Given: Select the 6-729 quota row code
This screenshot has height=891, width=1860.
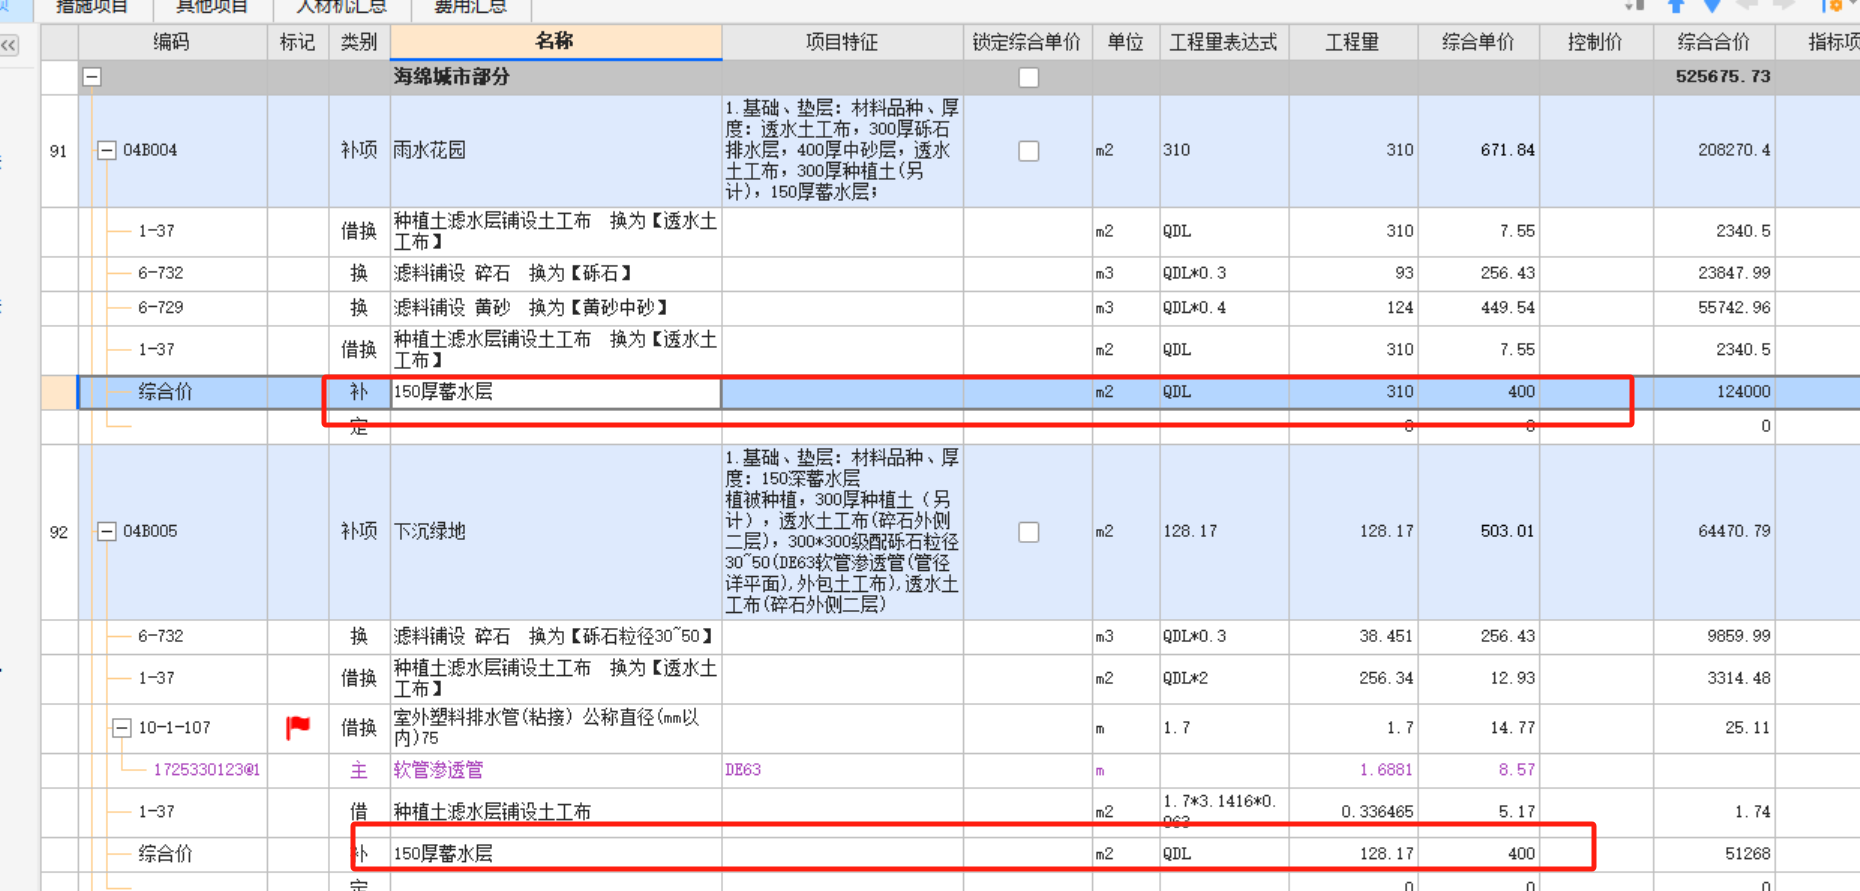Looking at the screenshot, I should click(x=160, y=308).
